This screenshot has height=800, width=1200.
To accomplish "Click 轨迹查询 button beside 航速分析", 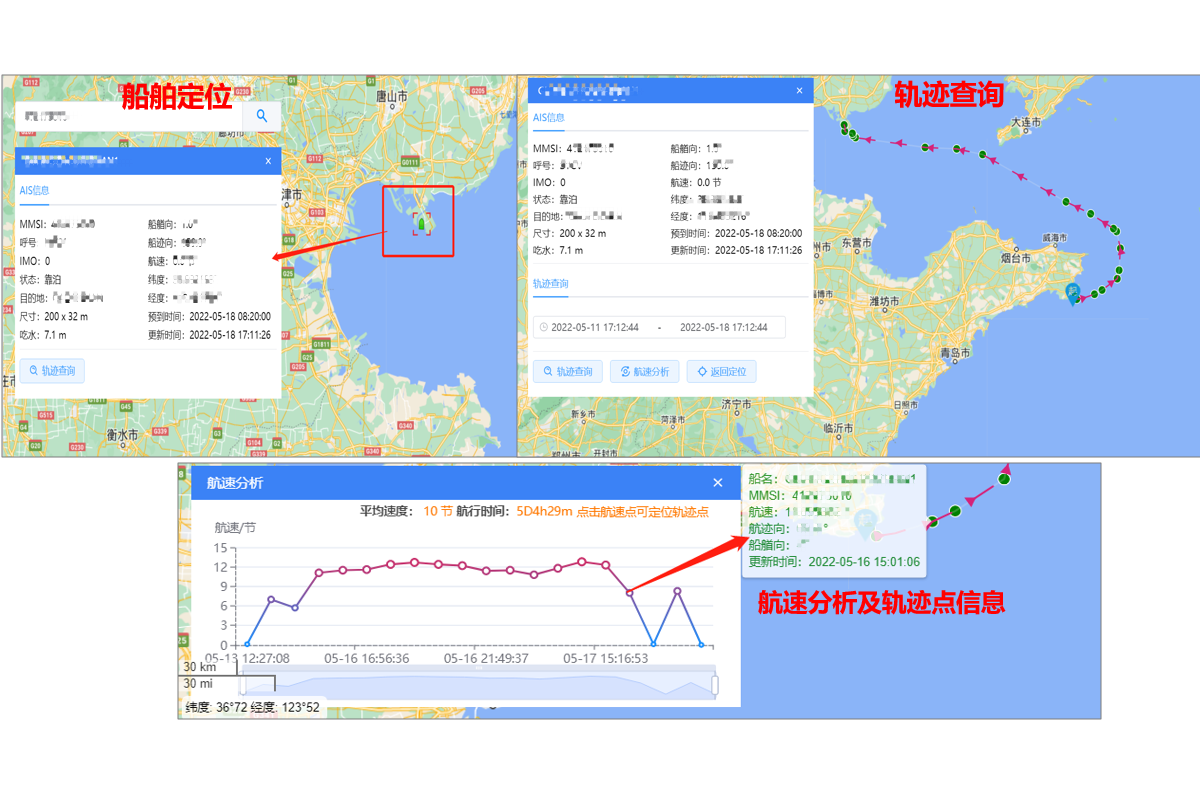I will pyautogui.click(x=568, y=372).
